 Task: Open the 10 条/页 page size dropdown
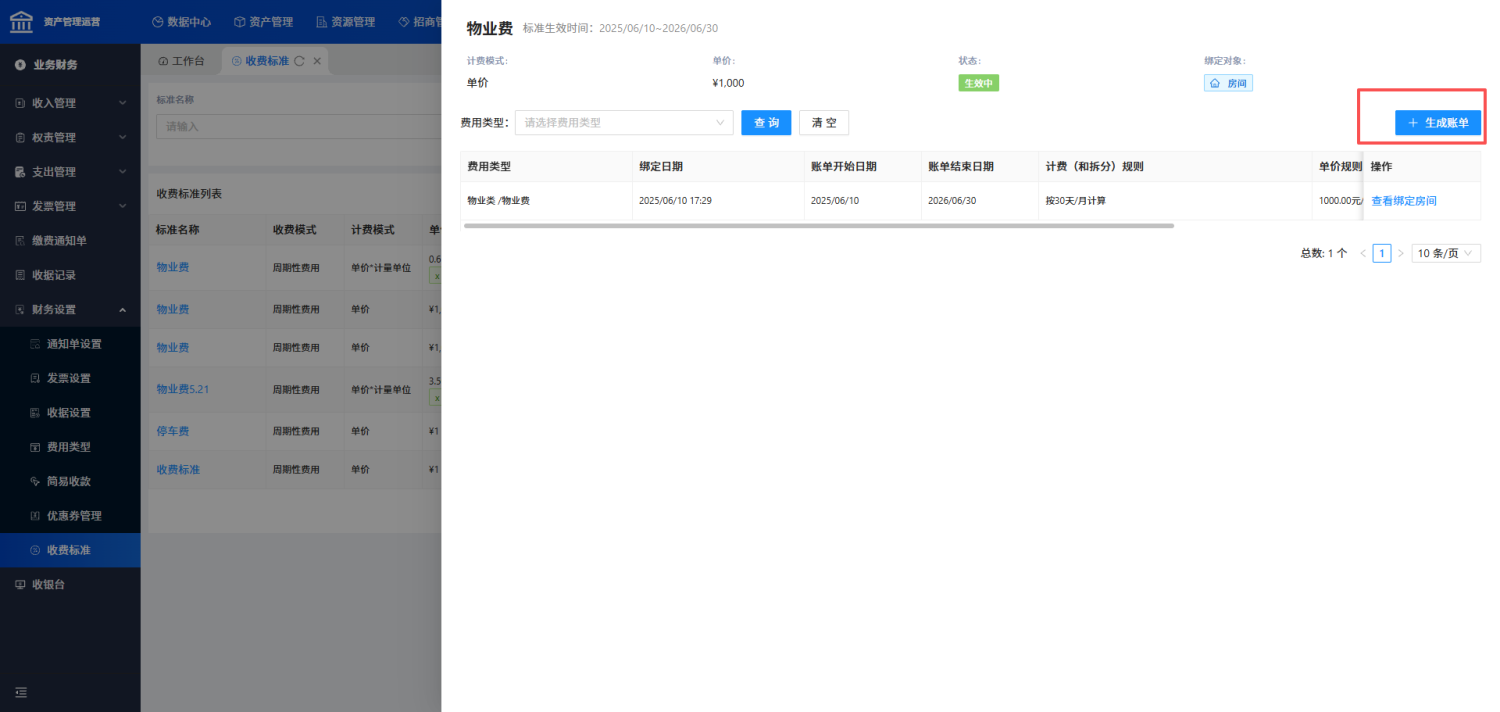pyautogui.click(x=1446, y=253)
